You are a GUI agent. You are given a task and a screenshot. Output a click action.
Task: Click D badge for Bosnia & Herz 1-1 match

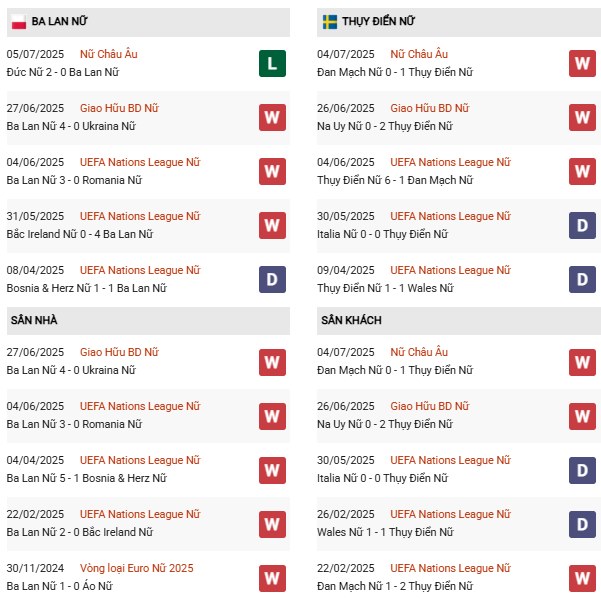(x=272, y=279)
